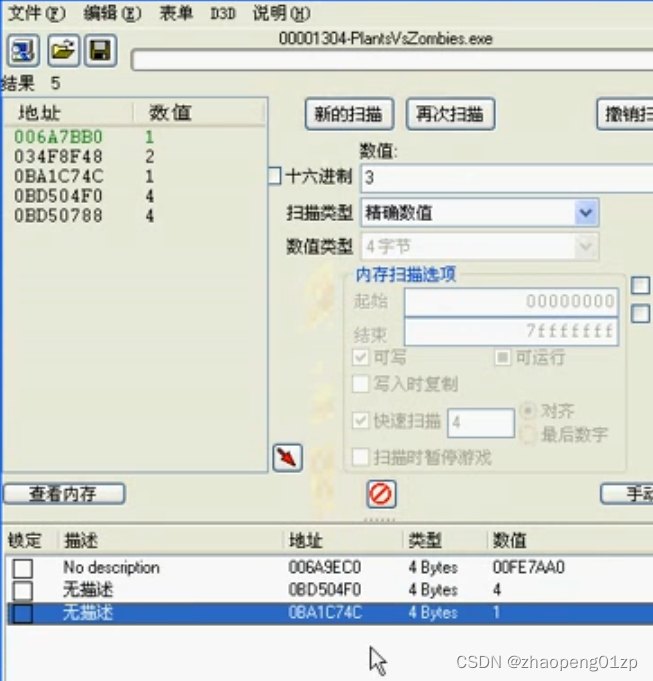Viewport: 653px width, 681px height.
Task: Click the No description entry
Action: [x=111, y=568]
